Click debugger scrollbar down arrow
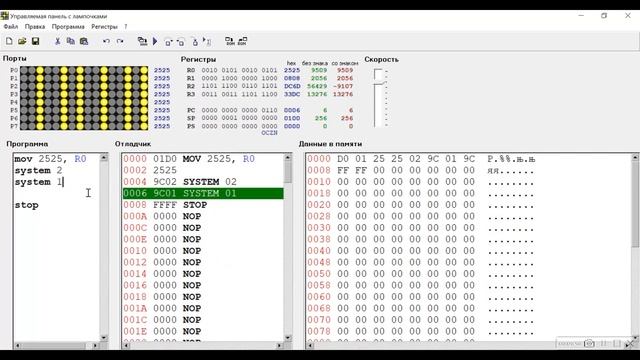The image size is (640, 360). click(288, 338)
